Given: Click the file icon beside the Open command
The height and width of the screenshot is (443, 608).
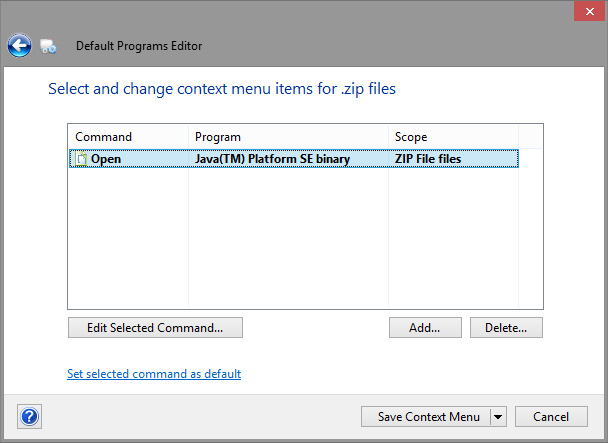Looking at the screenshot, I should 81,158.
